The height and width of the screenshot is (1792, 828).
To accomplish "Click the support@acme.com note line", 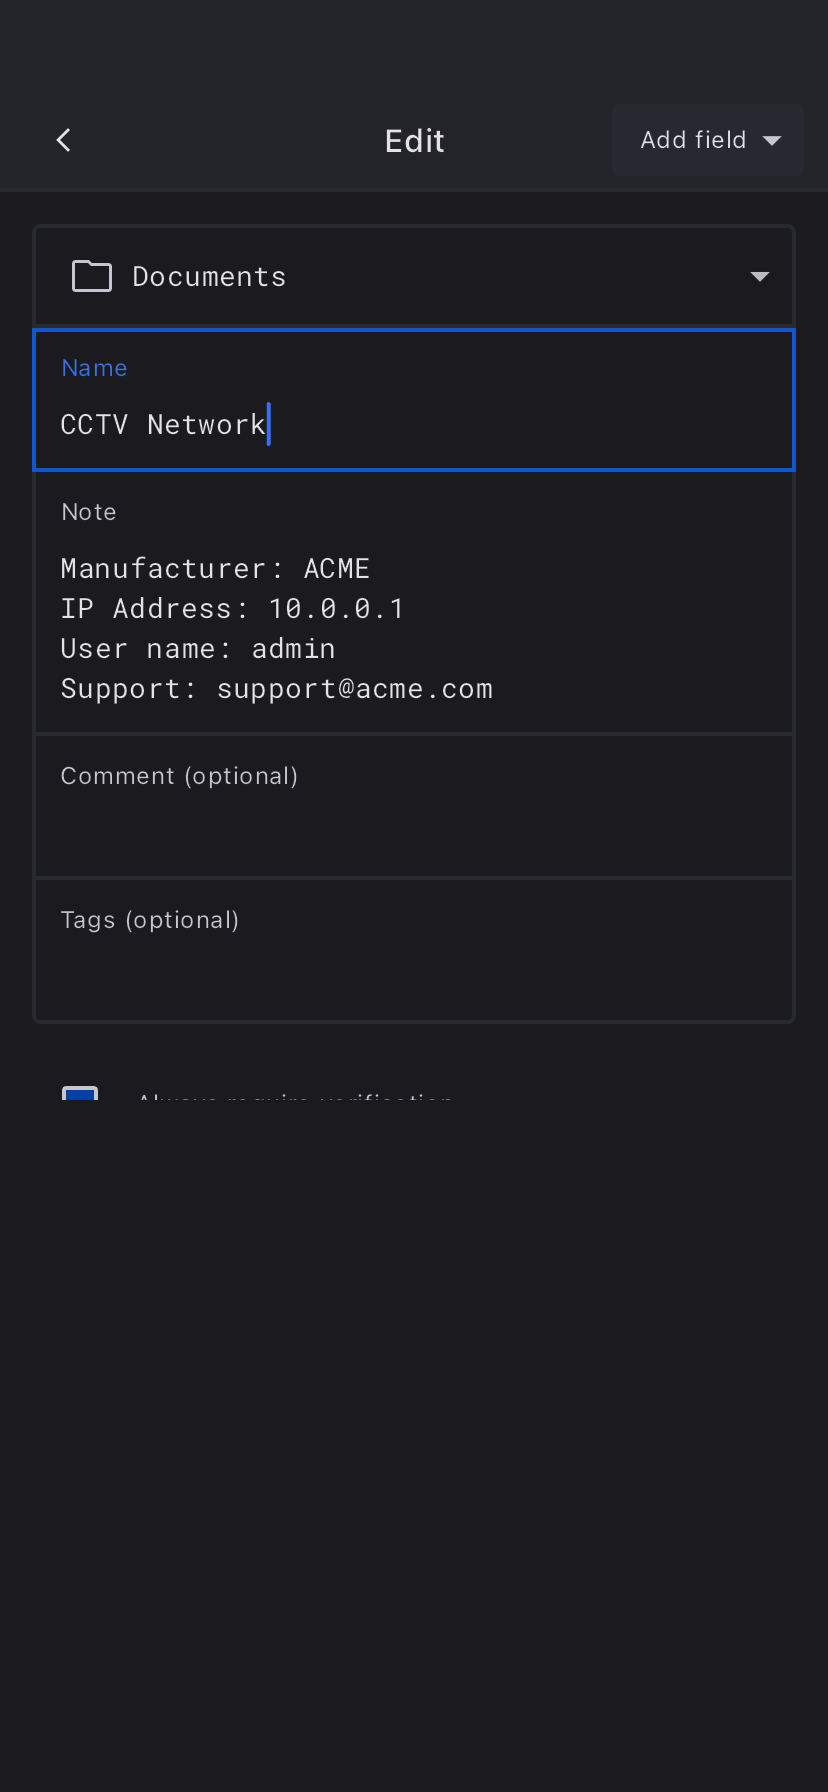I will [x=276, y=688].
